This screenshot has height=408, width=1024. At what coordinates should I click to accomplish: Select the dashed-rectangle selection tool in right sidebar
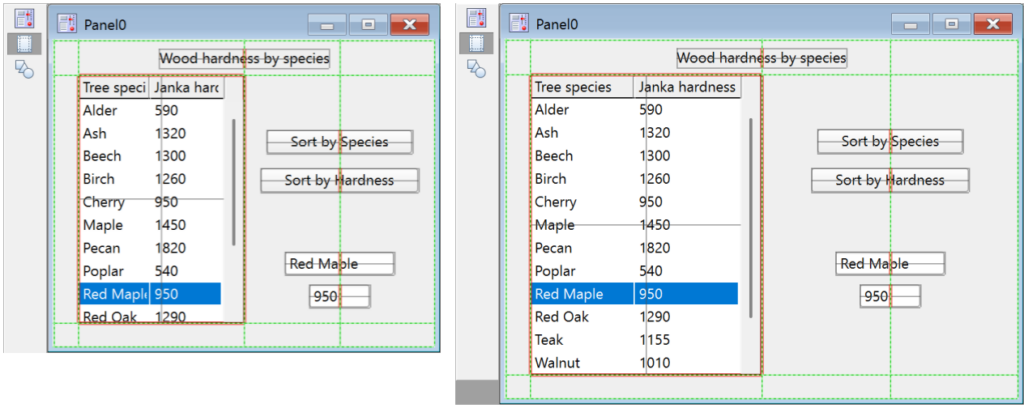476,43
